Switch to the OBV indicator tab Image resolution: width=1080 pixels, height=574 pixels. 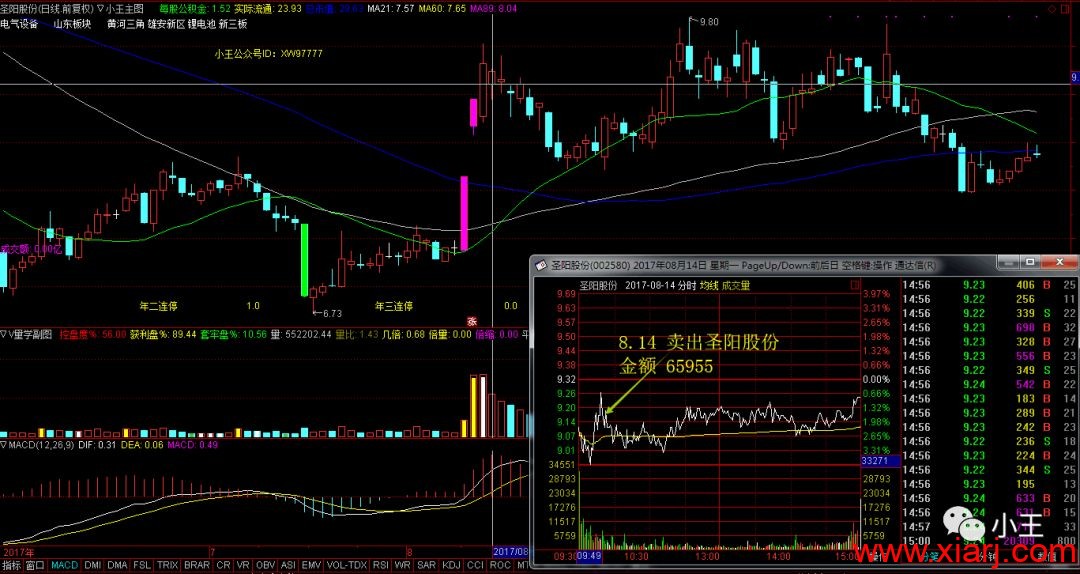click(265, 565)
